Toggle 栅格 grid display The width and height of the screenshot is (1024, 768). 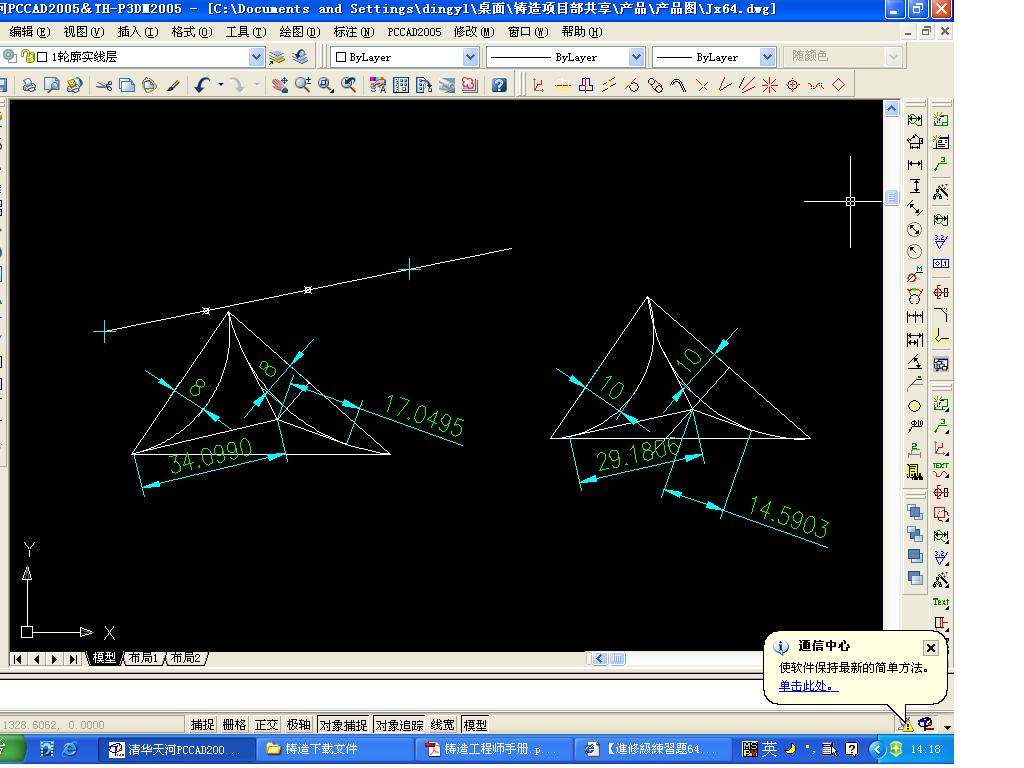[x=234, y=725]
